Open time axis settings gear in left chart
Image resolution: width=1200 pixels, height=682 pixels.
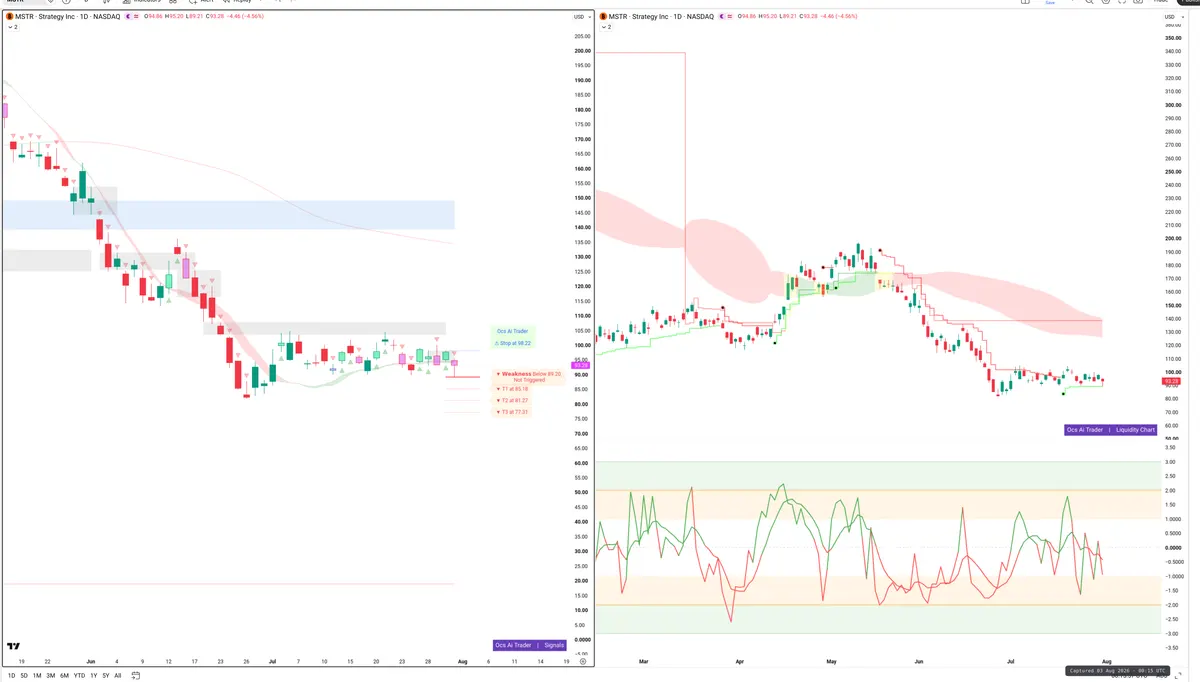point(583,662)
